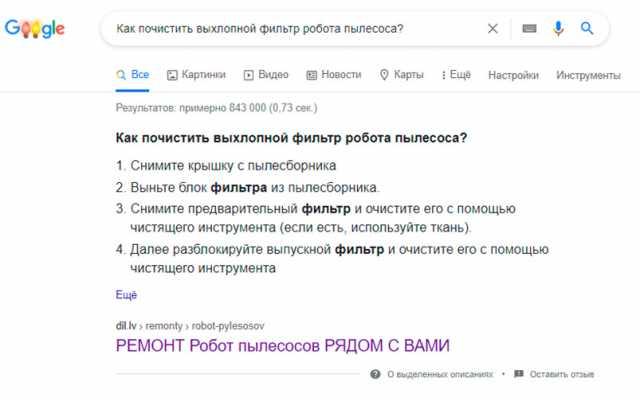Clear the search query with the X icon

click(493, 29)
